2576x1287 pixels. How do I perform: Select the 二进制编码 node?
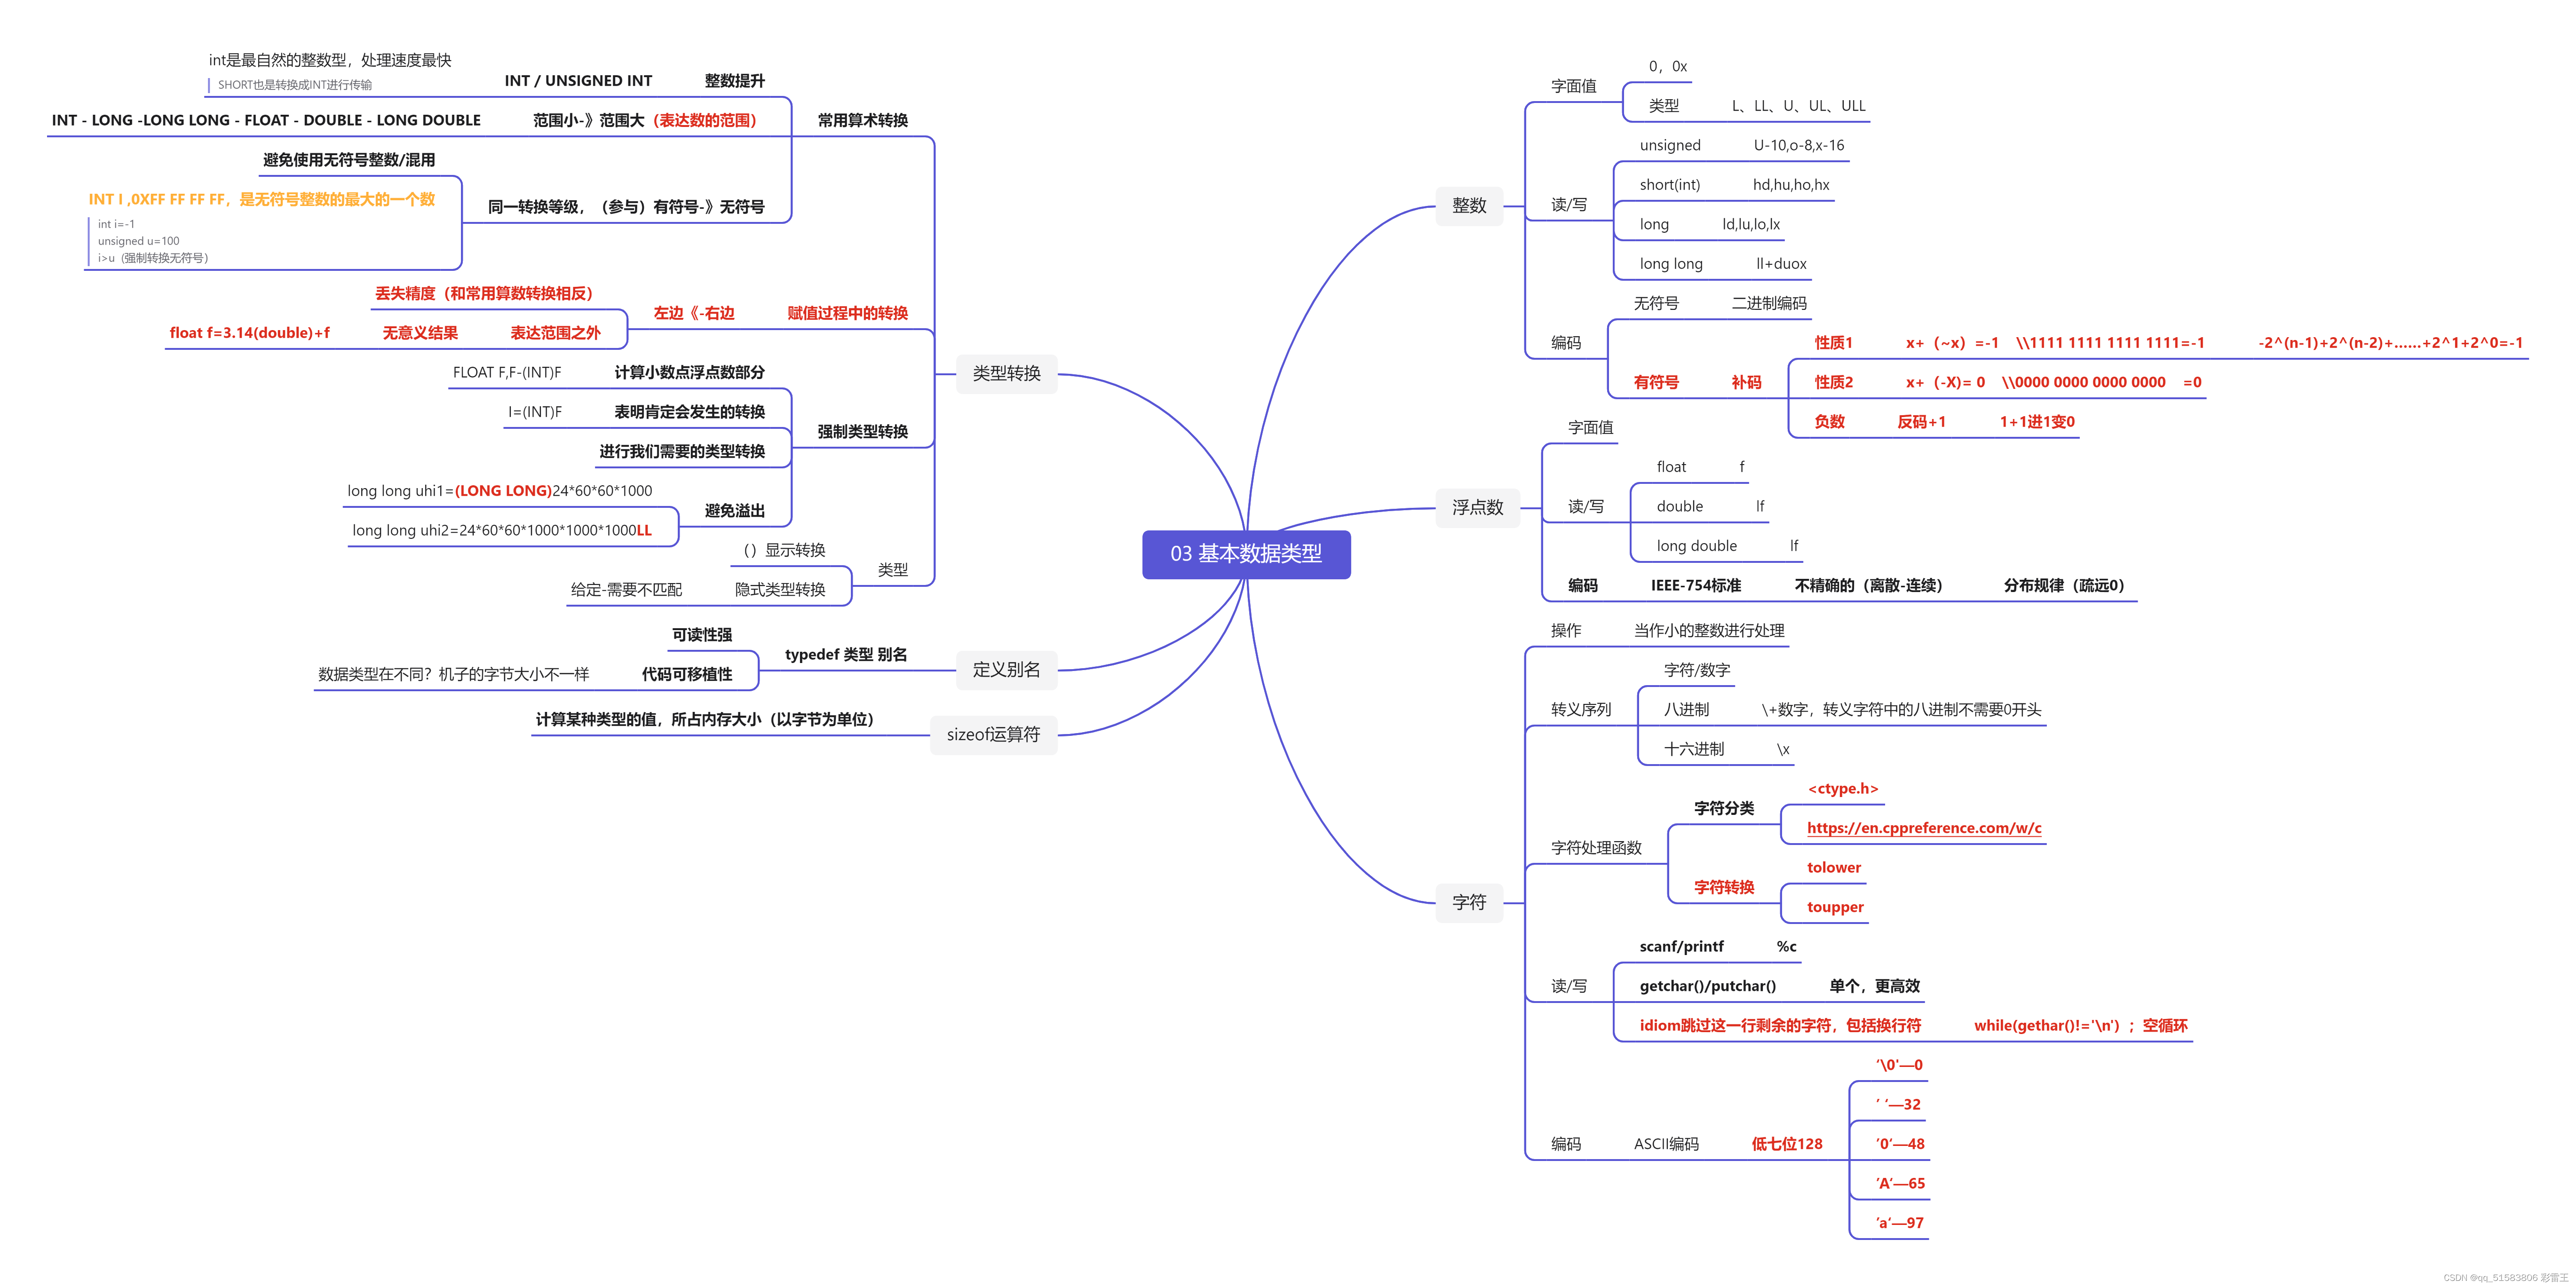click(1769, 304)
